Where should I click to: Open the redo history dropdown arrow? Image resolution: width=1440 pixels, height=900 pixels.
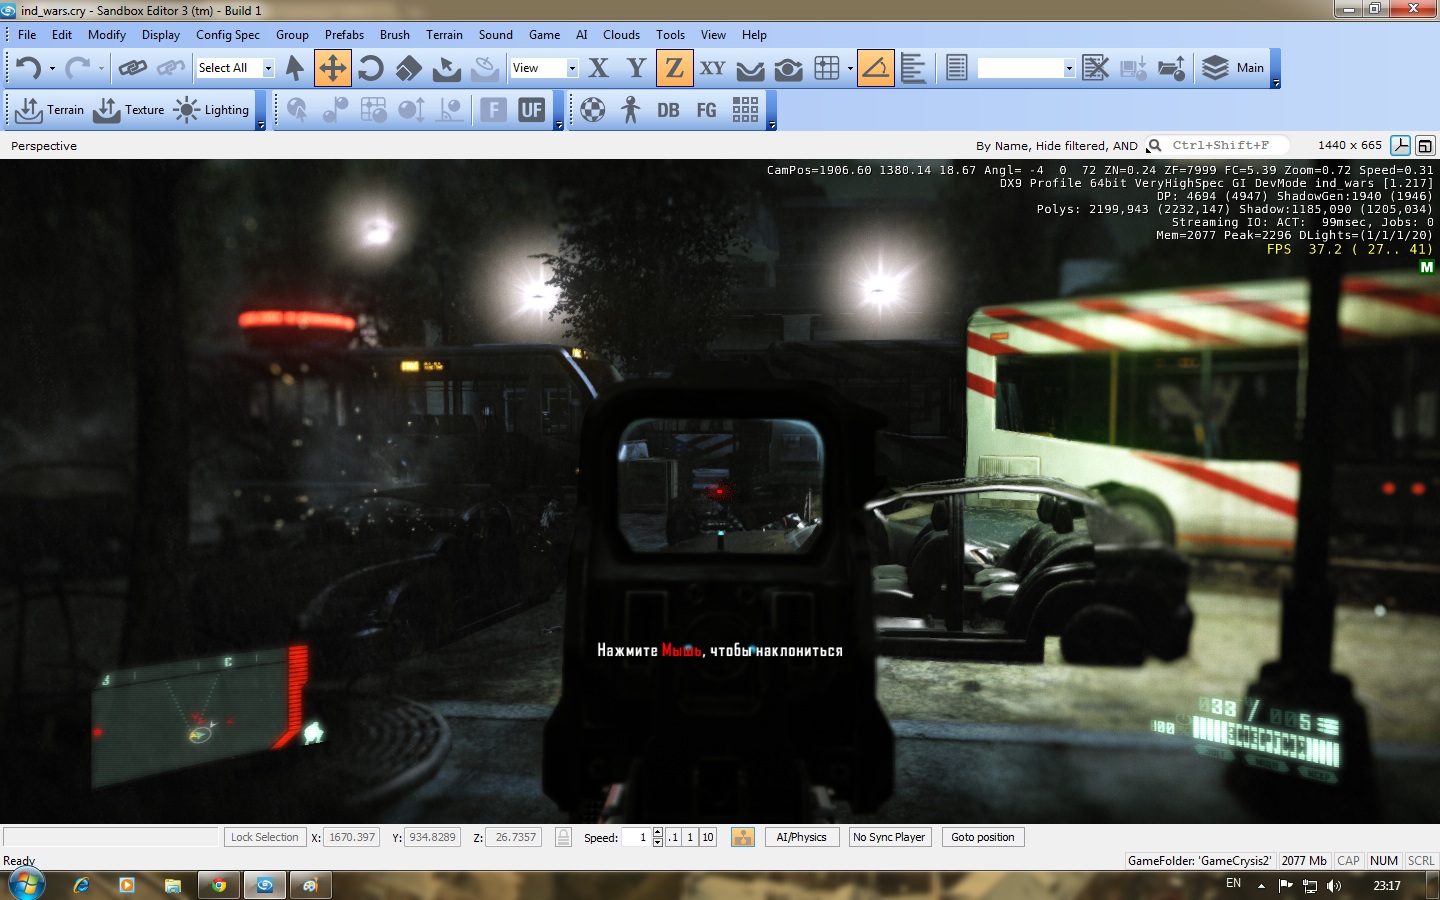(x=101, y=68)
